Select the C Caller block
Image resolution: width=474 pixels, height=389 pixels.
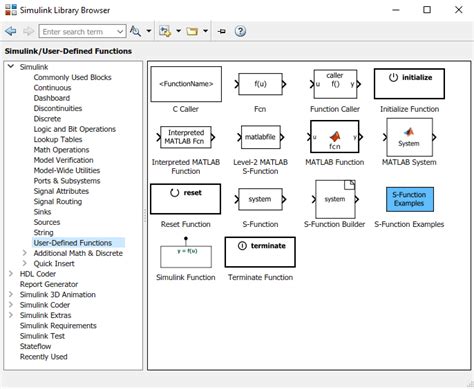(186, 84)
